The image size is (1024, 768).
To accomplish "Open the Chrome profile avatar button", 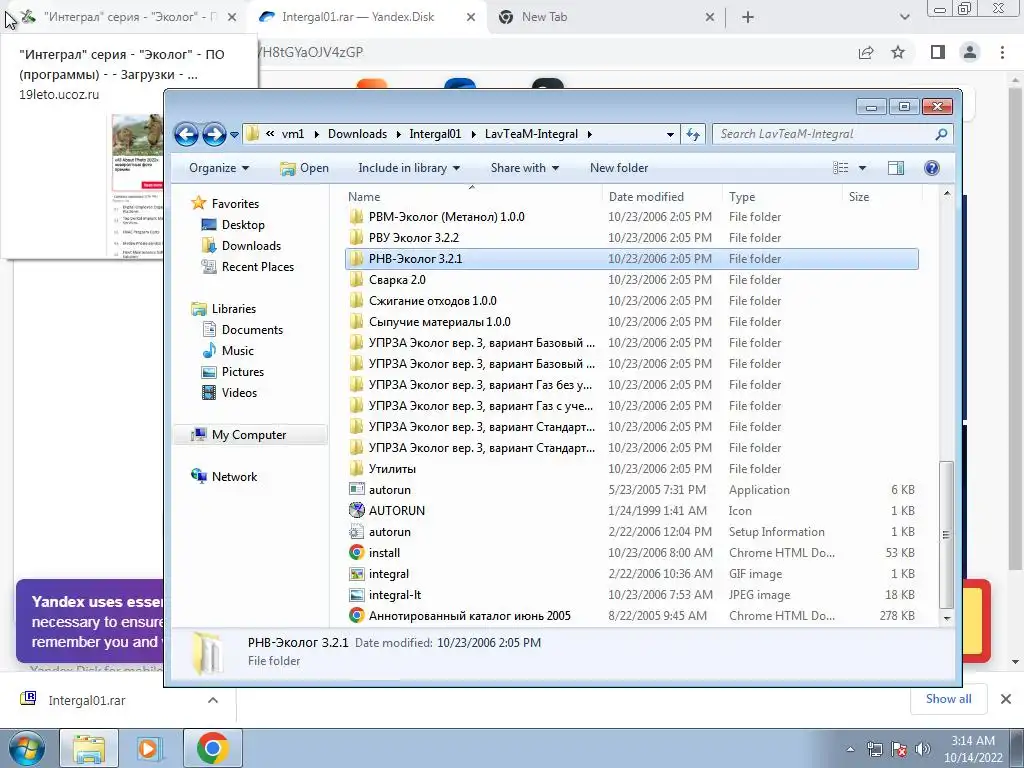I will [x=970, y=52].
